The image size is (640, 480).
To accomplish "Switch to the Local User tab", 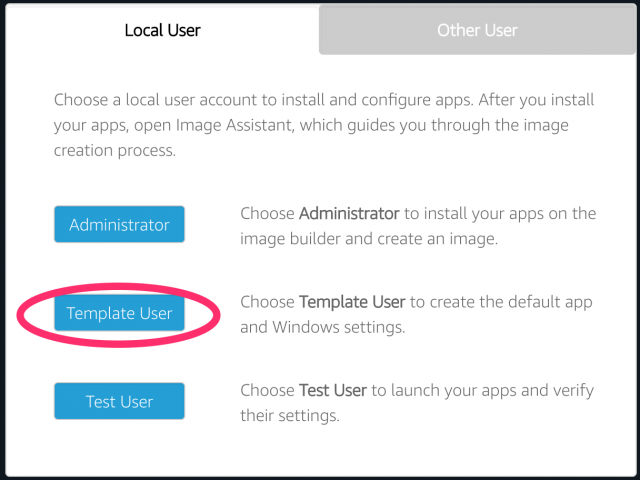I will pos(162,31).
